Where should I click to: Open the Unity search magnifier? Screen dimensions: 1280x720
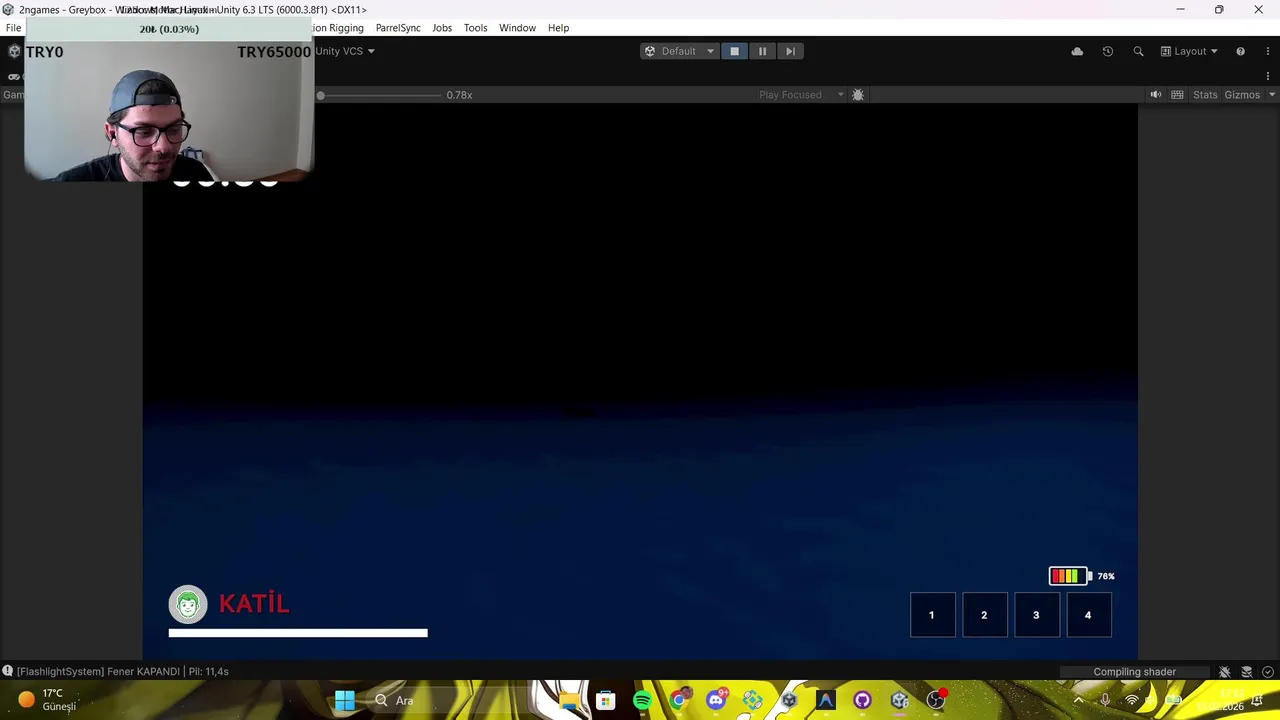click(1138, 51)
